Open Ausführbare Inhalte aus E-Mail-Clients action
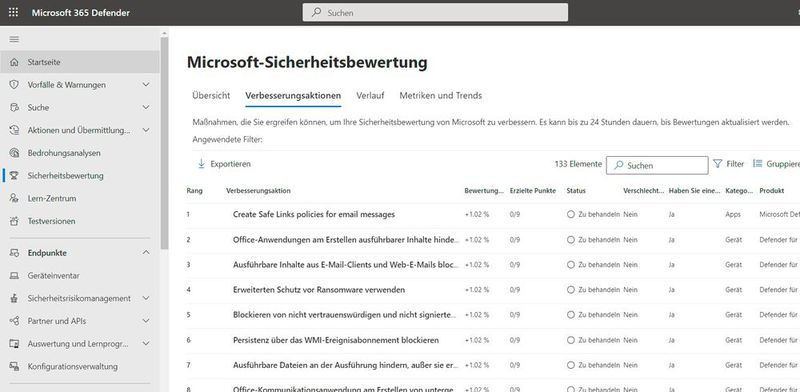Viewport: 800px width, 392px height. [x=346, y=264]
